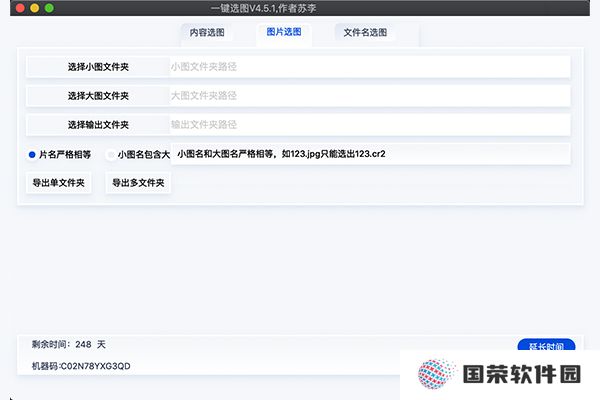The image size is (600, 400).
Task: Click the 导出多文件夹 button
Action: [138, 183]
